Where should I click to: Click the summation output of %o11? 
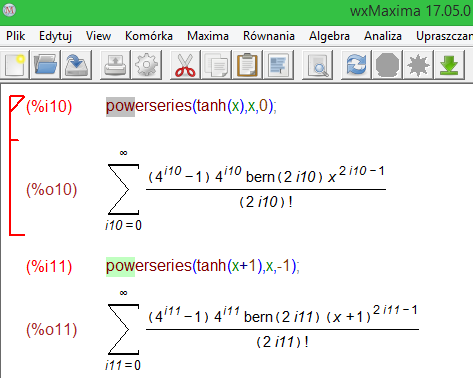(x=262, y=330)
